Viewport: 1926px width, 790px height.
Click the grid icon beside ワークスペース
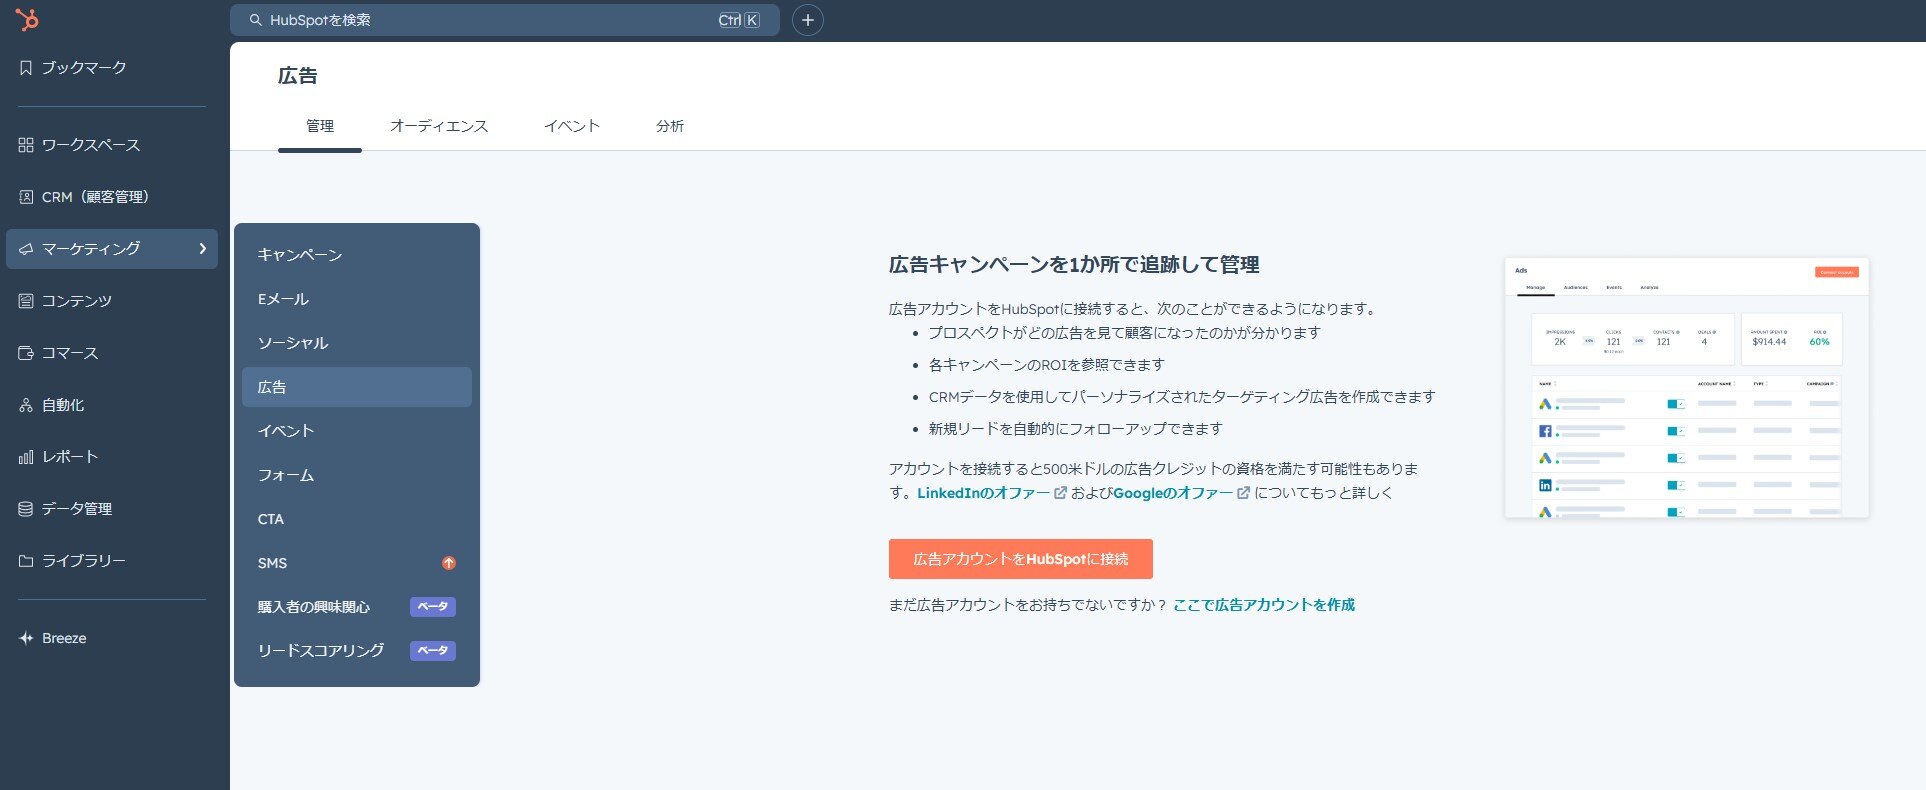click(x=26, y=145)
